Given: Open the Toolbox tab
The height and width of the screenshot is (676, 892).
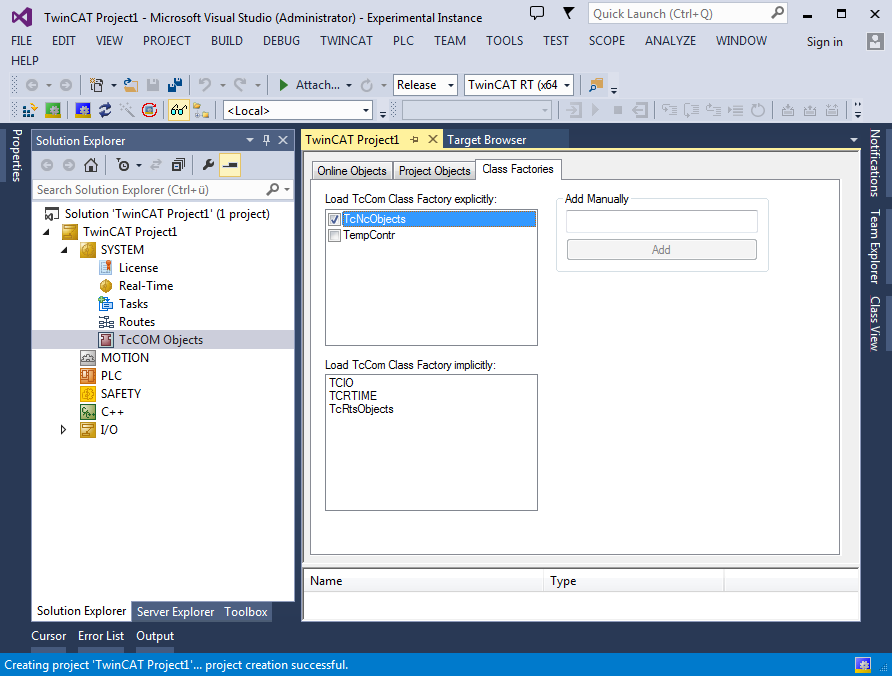Looking at the screenshot, I should 246,612.
